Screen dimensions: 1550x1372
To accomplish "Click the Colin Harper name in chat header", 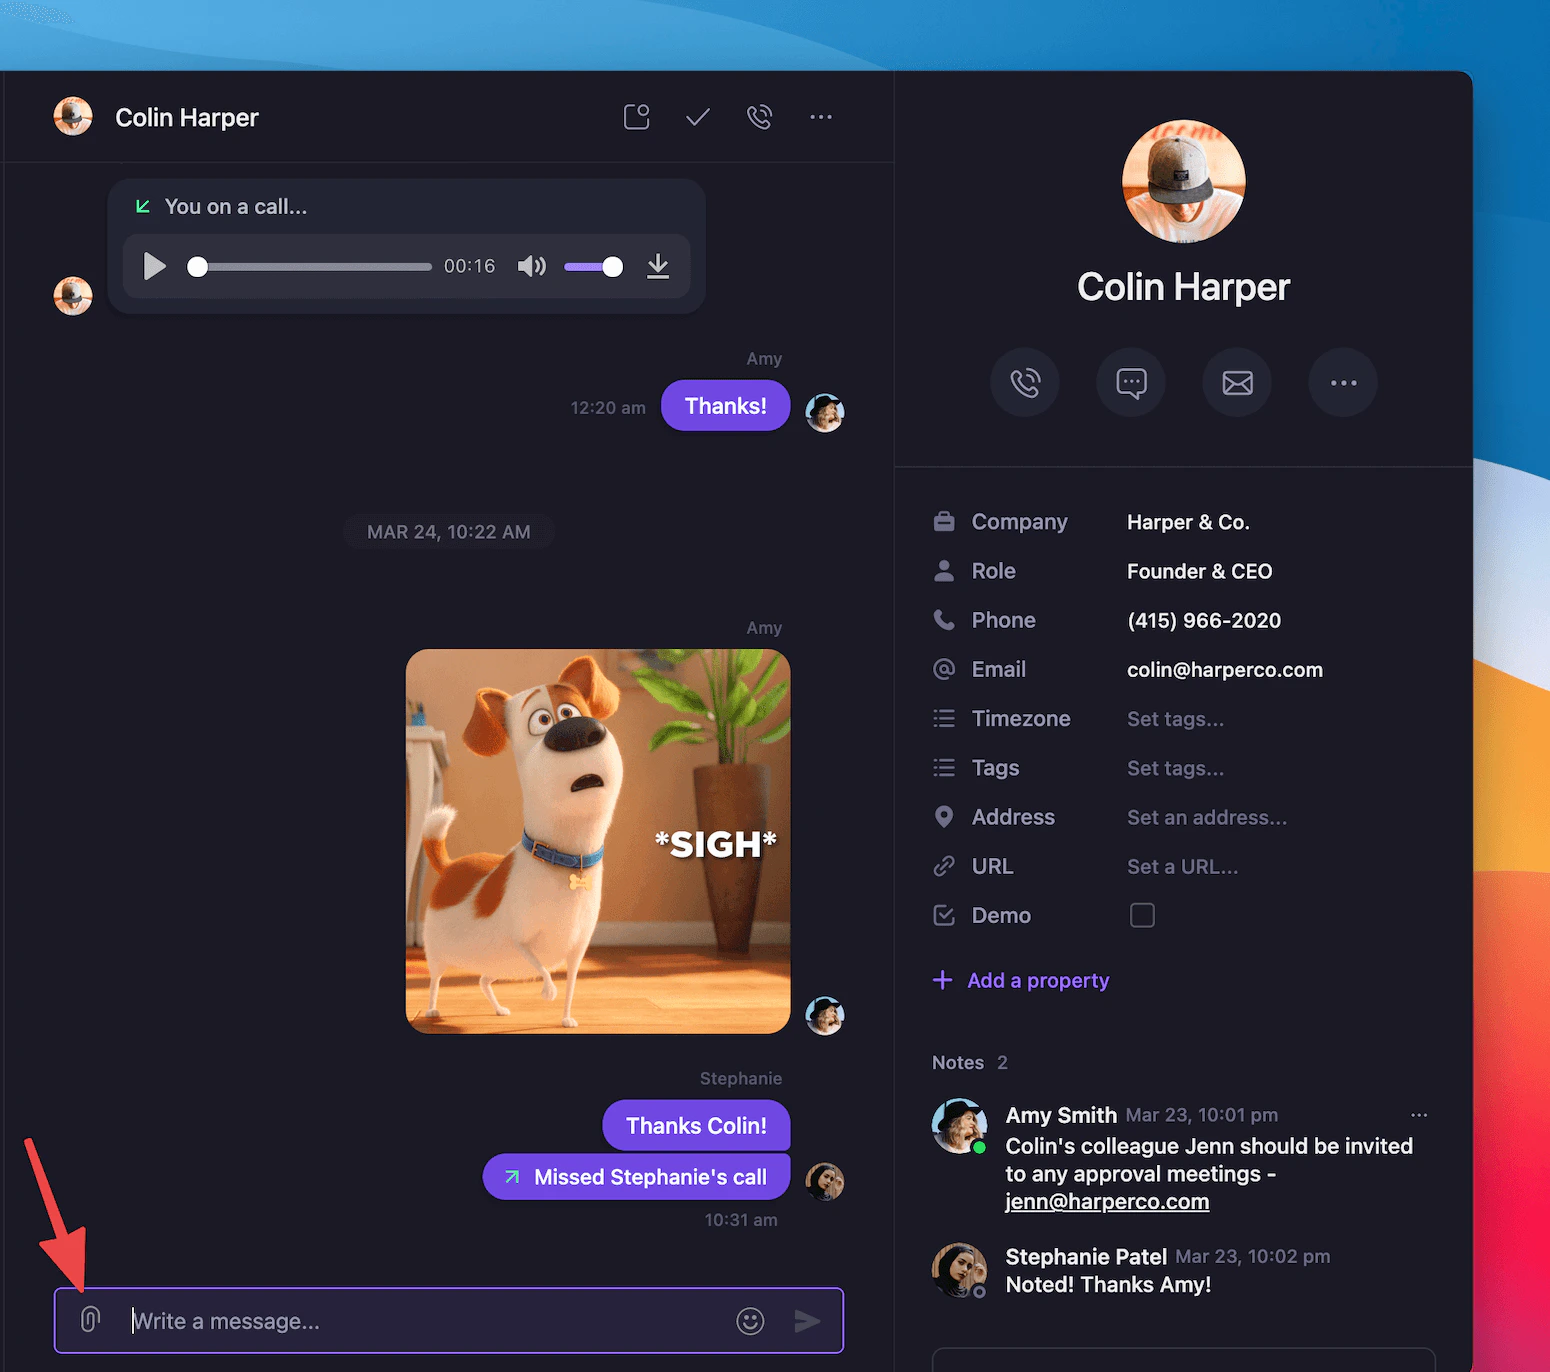I will point(187,117).
